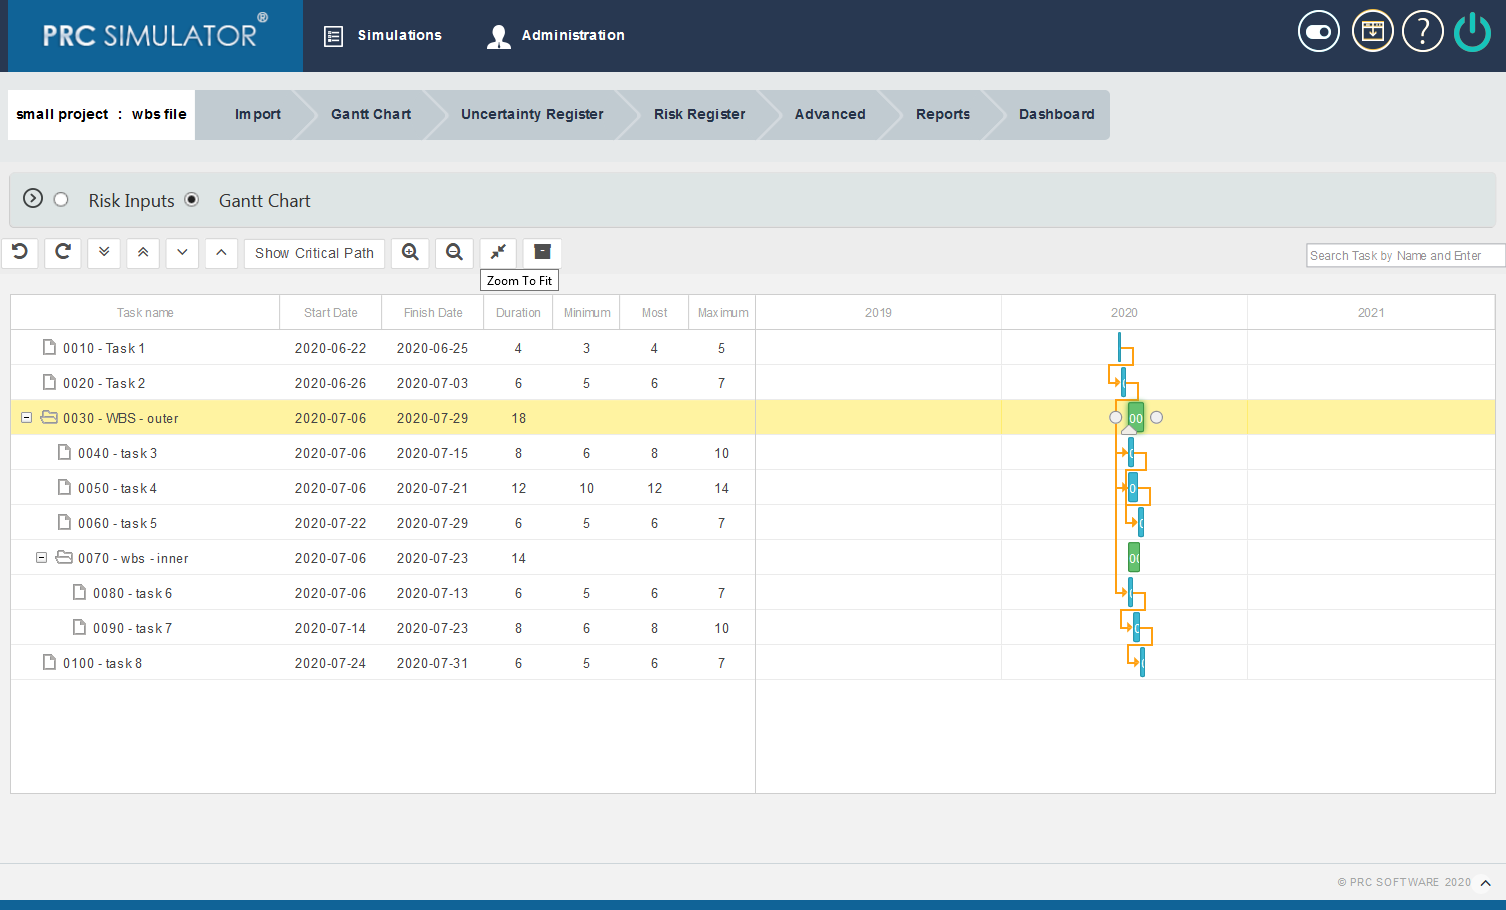
Task: Collapse the 0070 - wbs - inner group
Action: tap(41, 558)
